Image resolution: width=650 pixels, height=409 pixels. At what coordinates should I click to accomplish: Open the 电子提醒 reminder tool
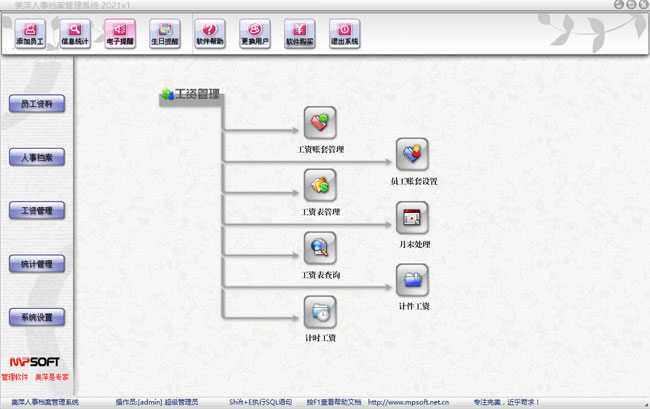pos(120,35)
